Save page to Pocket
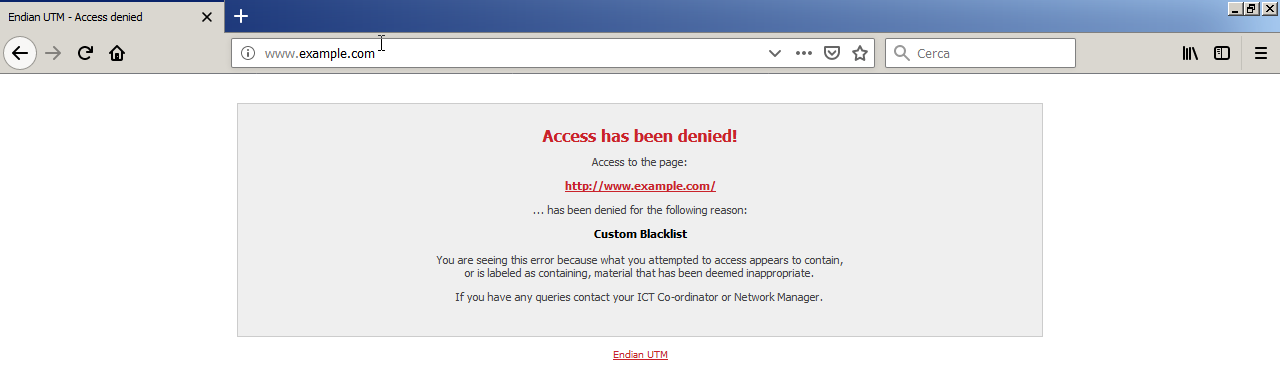 click(x=831, y=53)
